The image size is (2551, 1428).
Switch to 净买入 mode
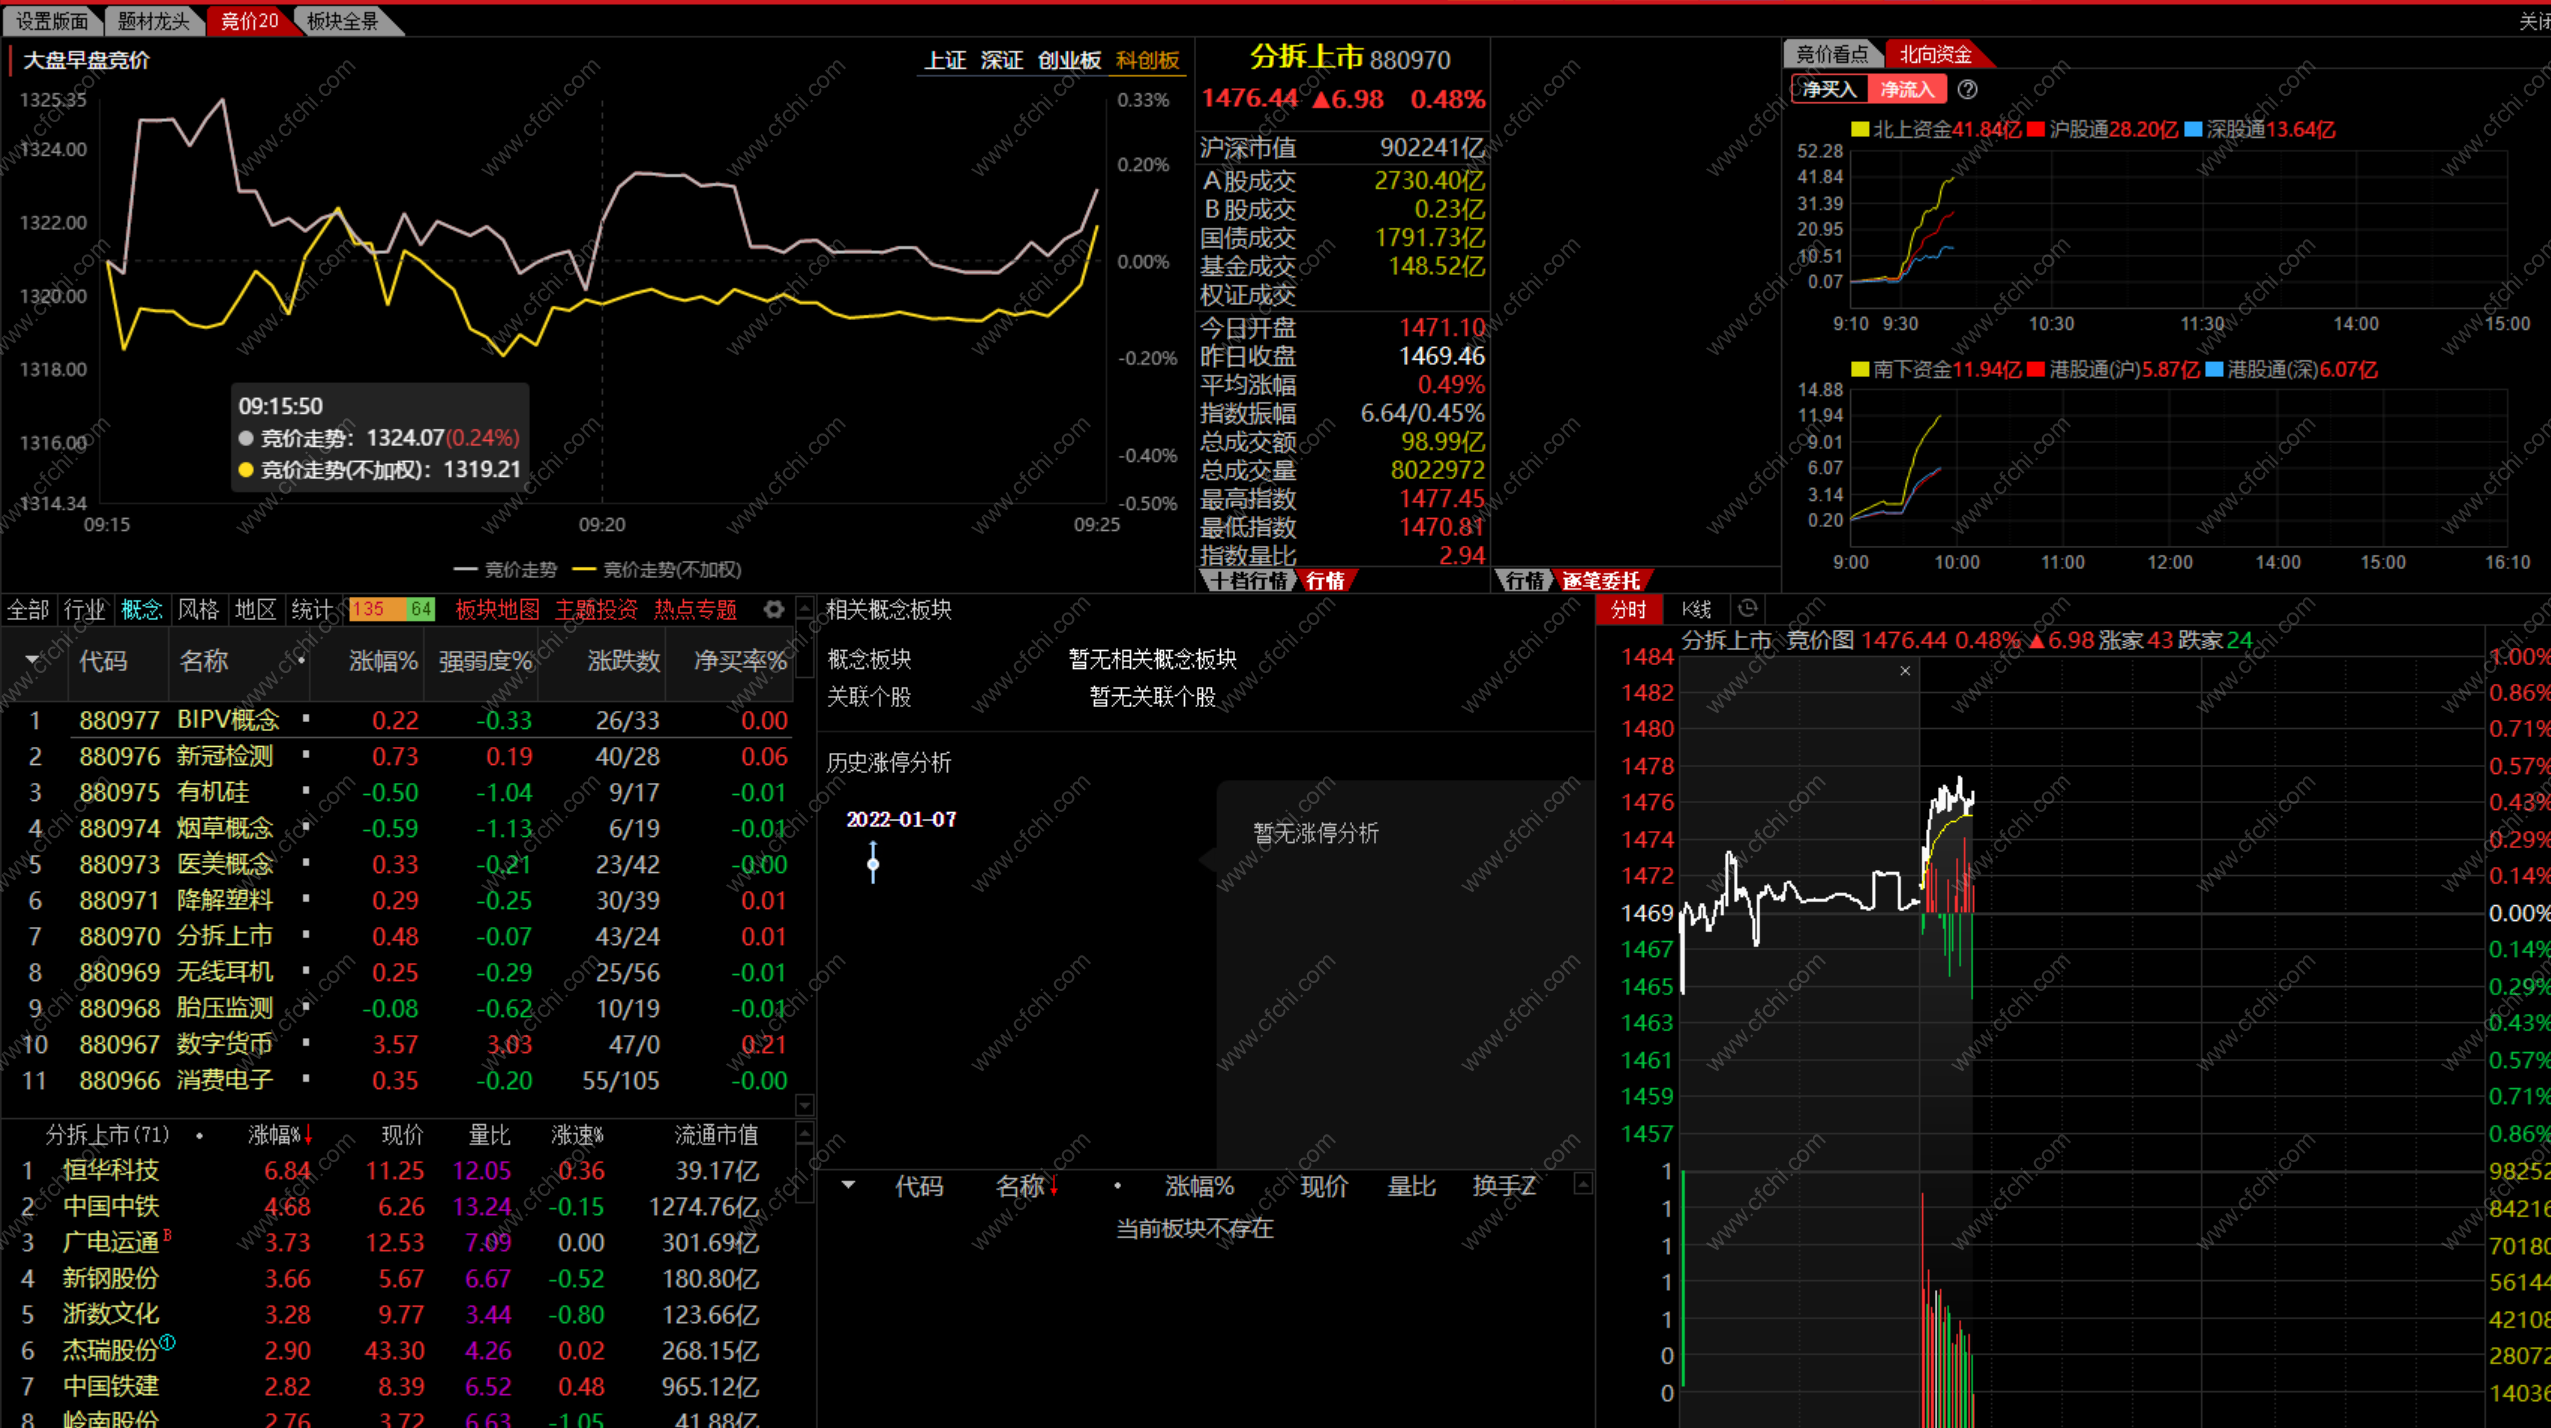click(1828, 90)
